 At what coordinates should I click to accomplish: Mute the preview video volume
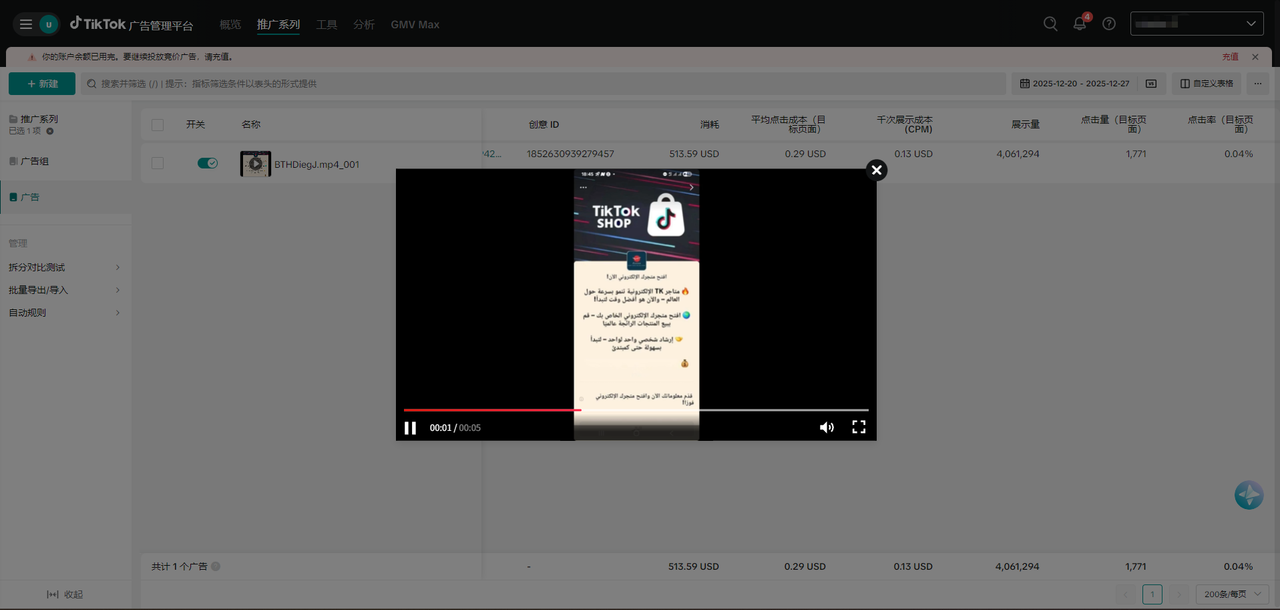coord(827,427)
